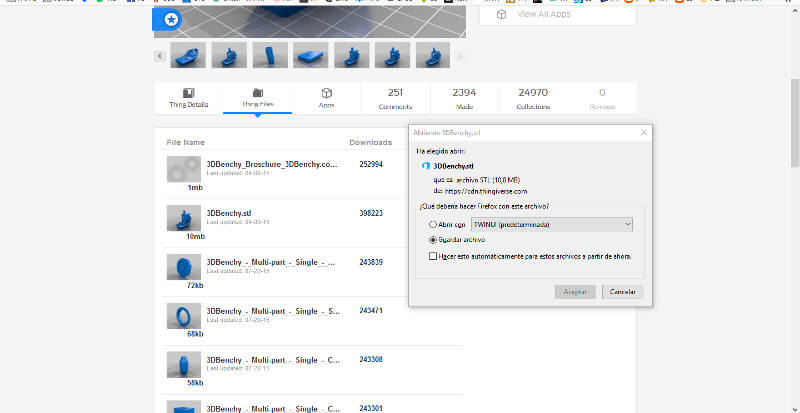The image size is (800, 413).
Task: Click the 1mb file size label
Action: tap(195, 188)
